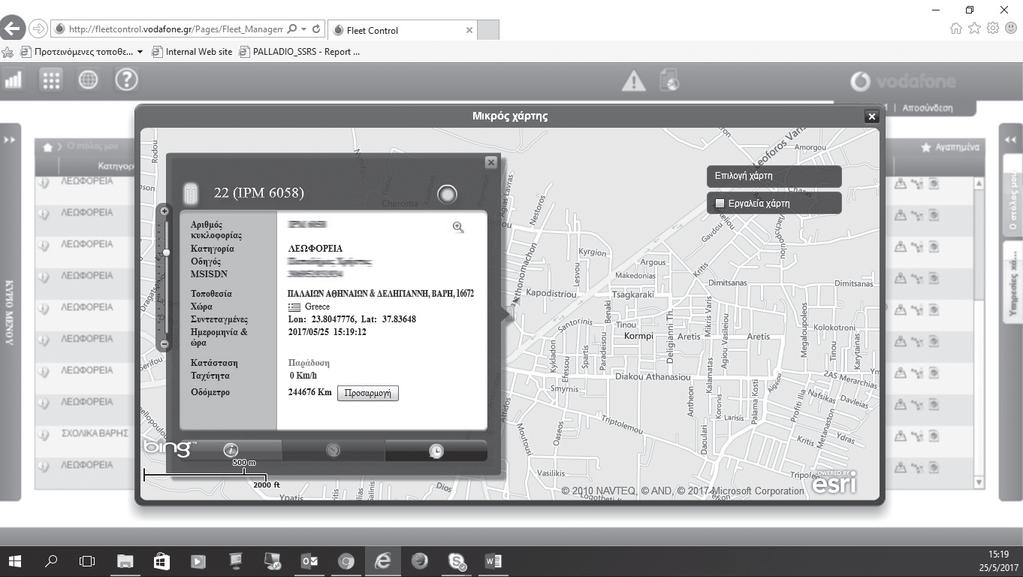Image resolution: width=1023 pixels, height=577 pixels.
Task: Open the warning alerts triangle icon
Action: tap(634, 82)
